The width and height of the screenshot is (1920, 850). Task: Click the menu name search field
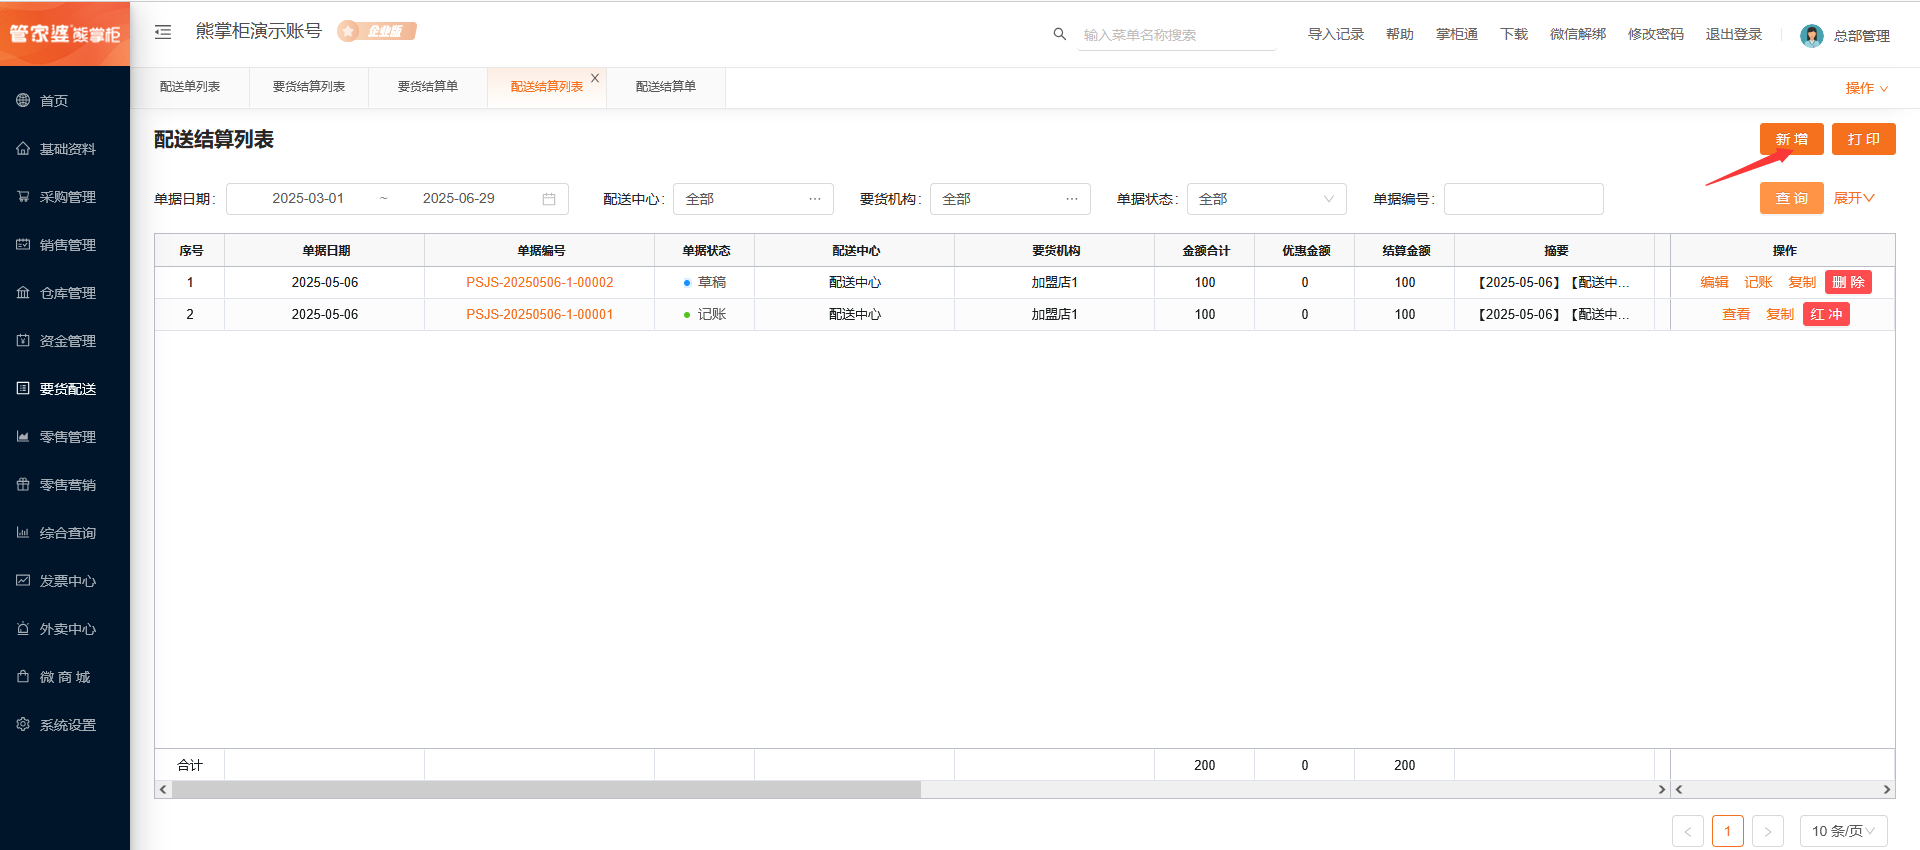pyautogui.click(x=1177, y=35)
